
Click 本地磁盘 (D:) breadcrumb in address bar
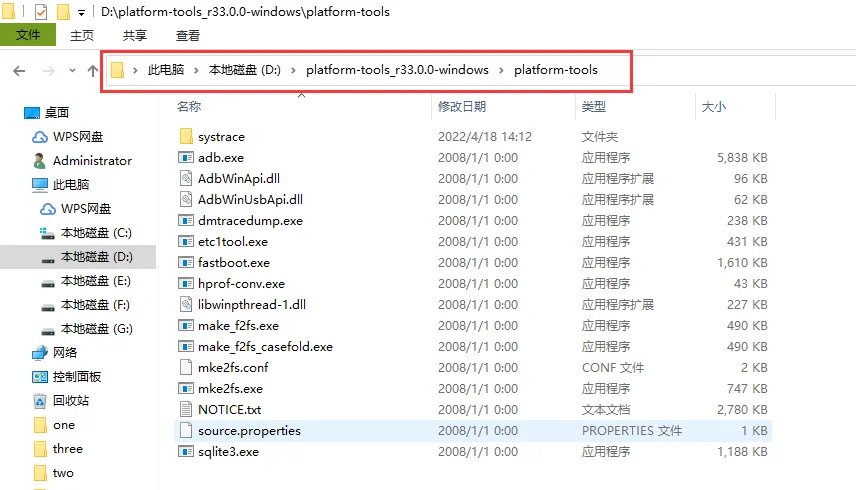tap(245, 70)
